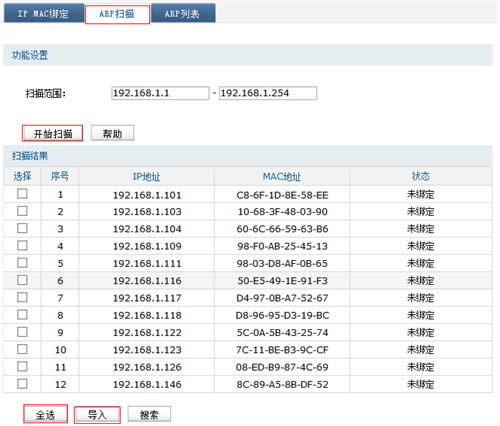Click the scan range end IP field
The image size is (500, 426).
click(x=268, y=93)
